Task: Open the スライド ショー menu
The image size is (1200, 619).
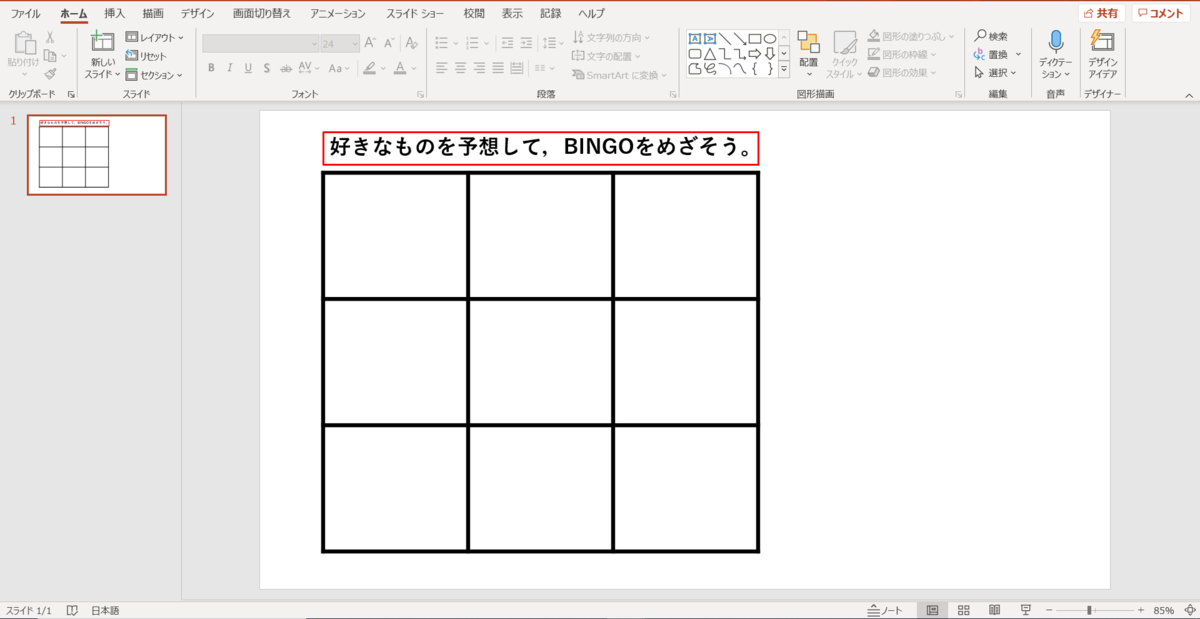Action: [x=417, y=13]
